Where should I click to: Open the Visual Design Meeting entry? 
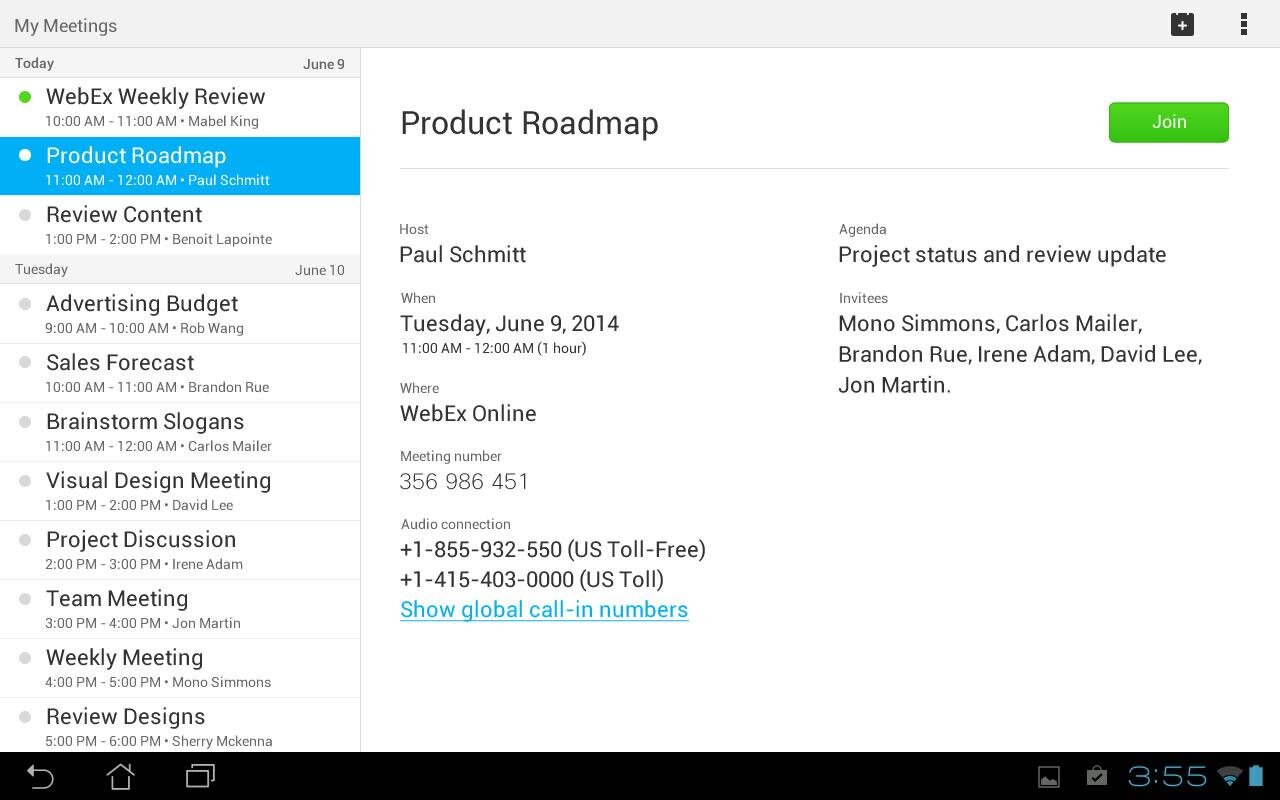180,491
